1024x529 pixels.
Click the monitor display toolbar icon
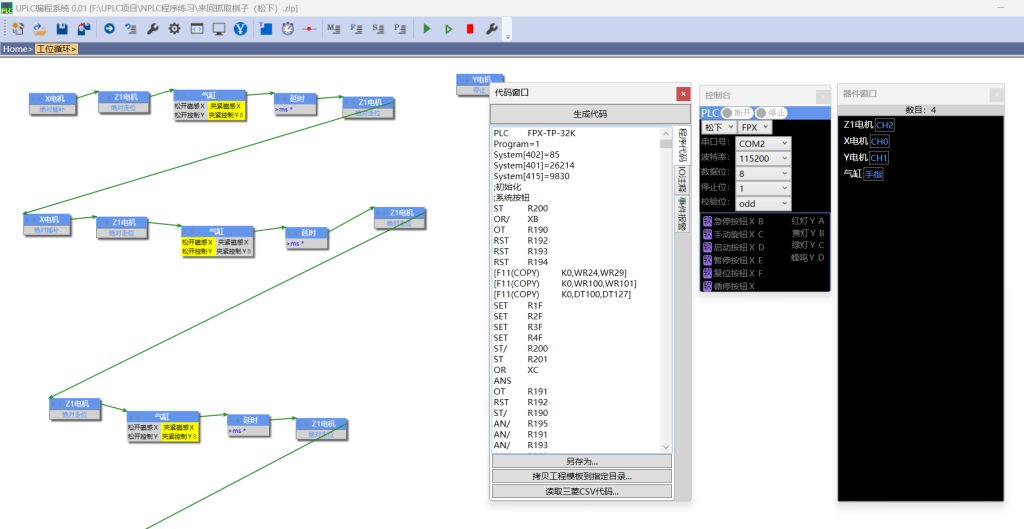coord(218,29)
